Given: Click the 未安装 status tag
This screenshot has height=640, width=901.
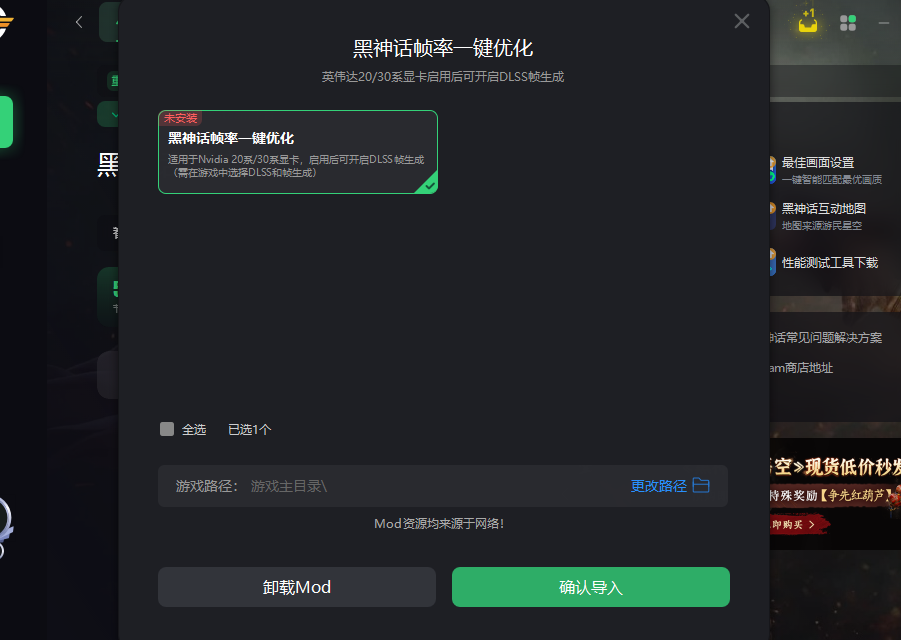Looking at the screenshot, I should 180,118.
